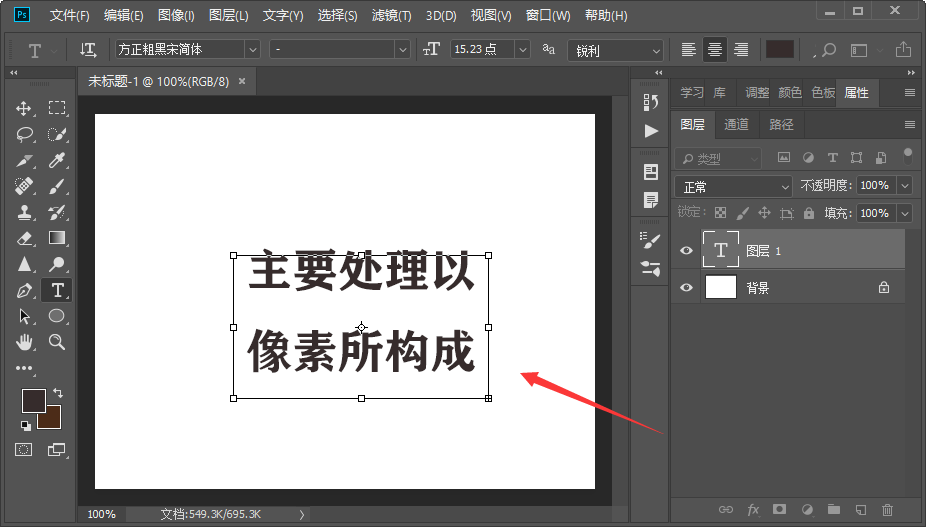Click the font size field 15.23 点
Image resolution: width=926 pixels, height=527 pixels.
point(482,50)
